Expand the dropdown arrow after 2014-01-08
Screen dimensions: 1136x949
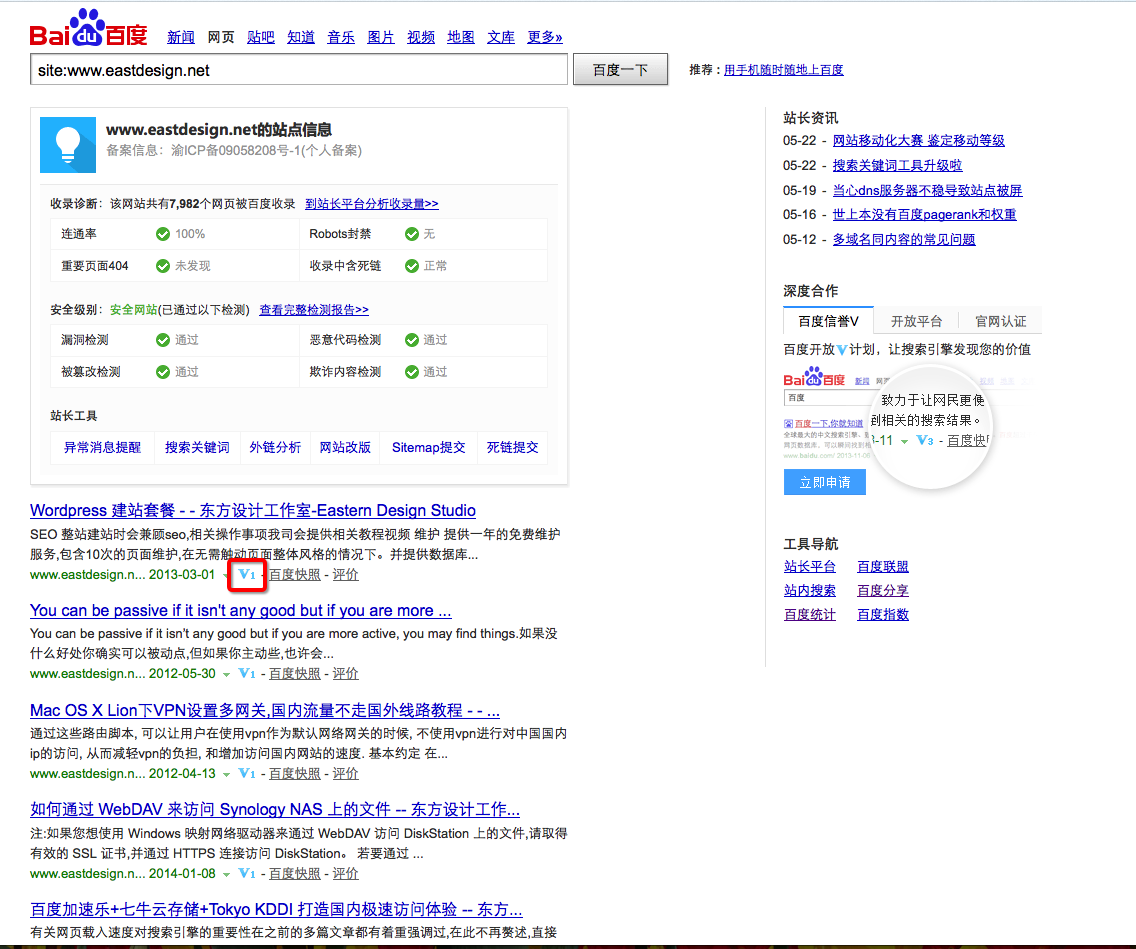tap(226, 874)
